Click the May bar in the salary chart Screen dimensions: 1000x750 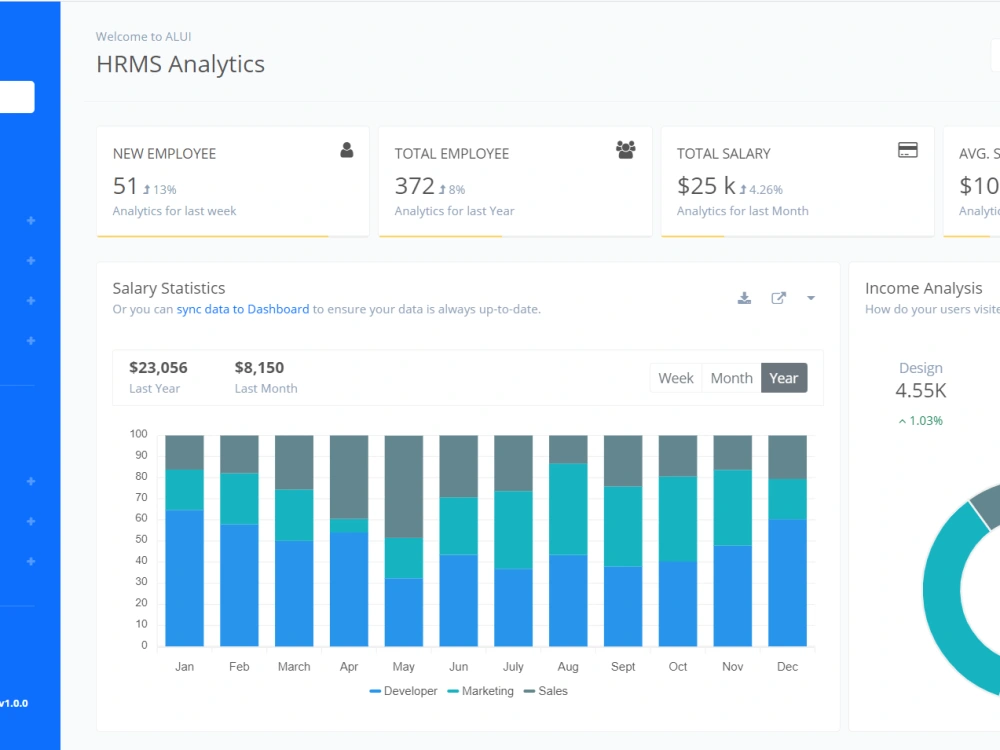pos(404,541)
